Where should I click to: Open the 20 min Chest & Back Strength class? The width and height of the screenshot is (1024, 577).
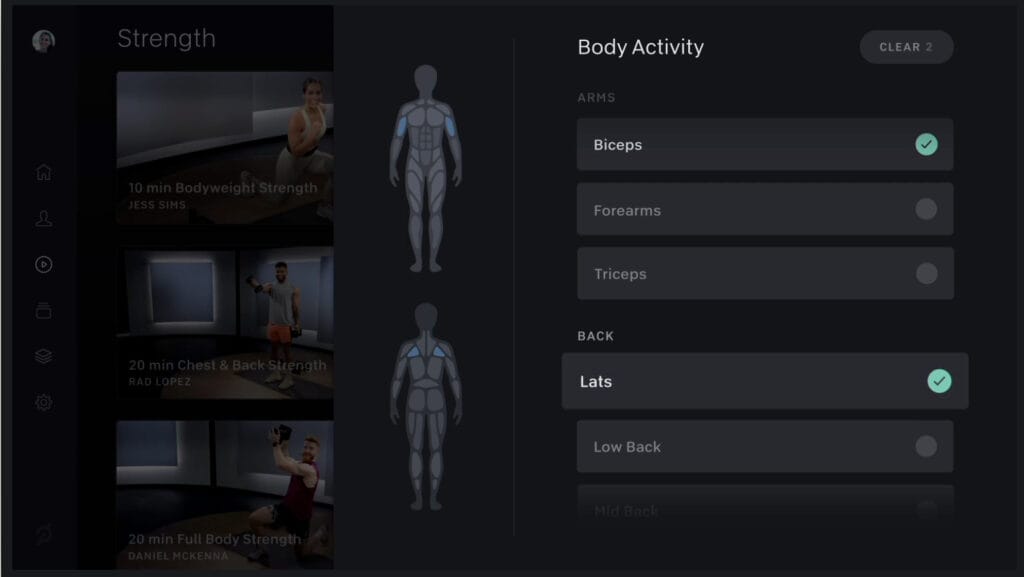(225, 323)
